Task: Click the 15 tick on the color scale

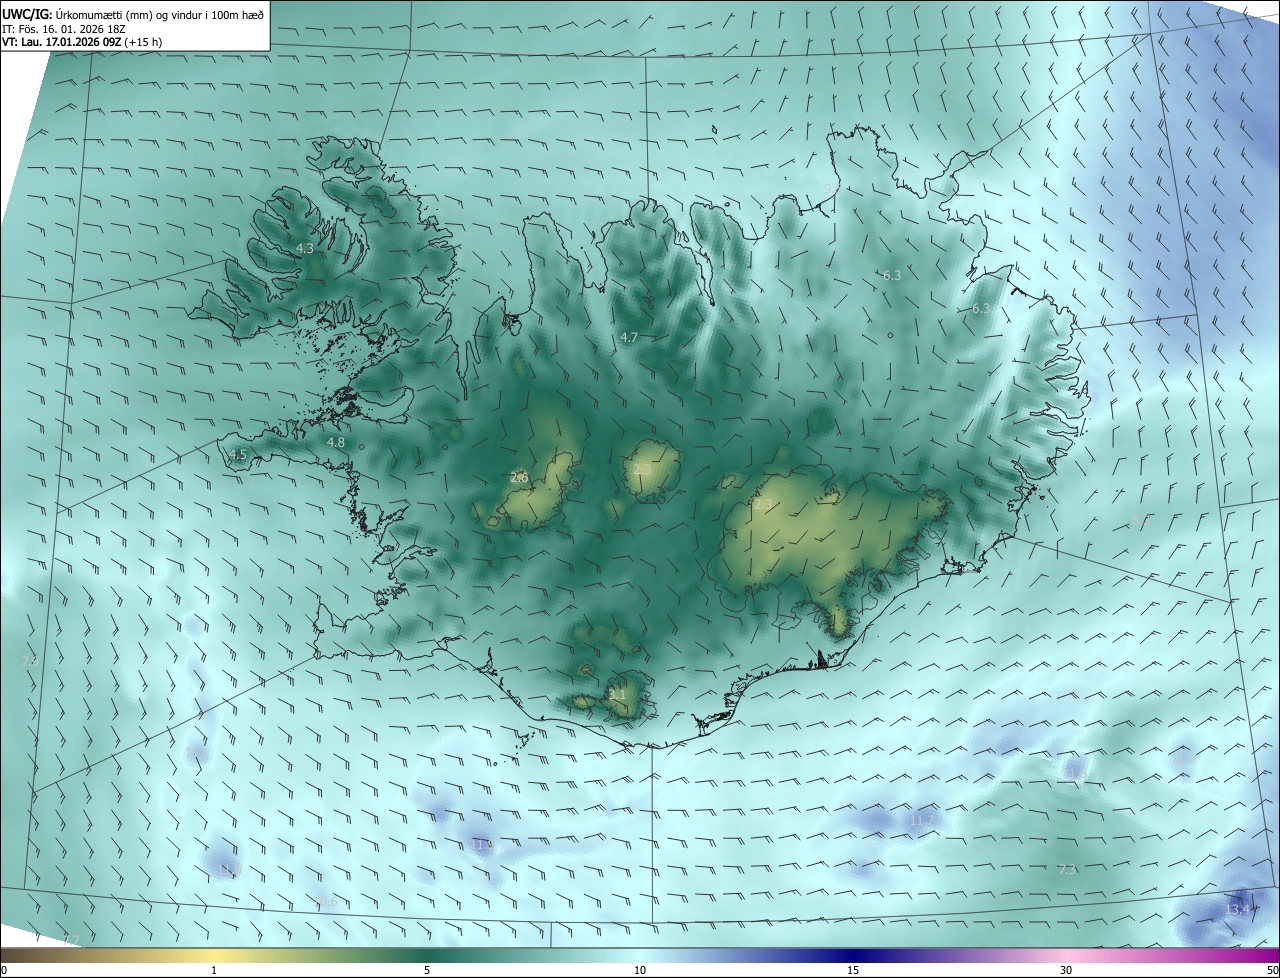Action: [853, 970]
